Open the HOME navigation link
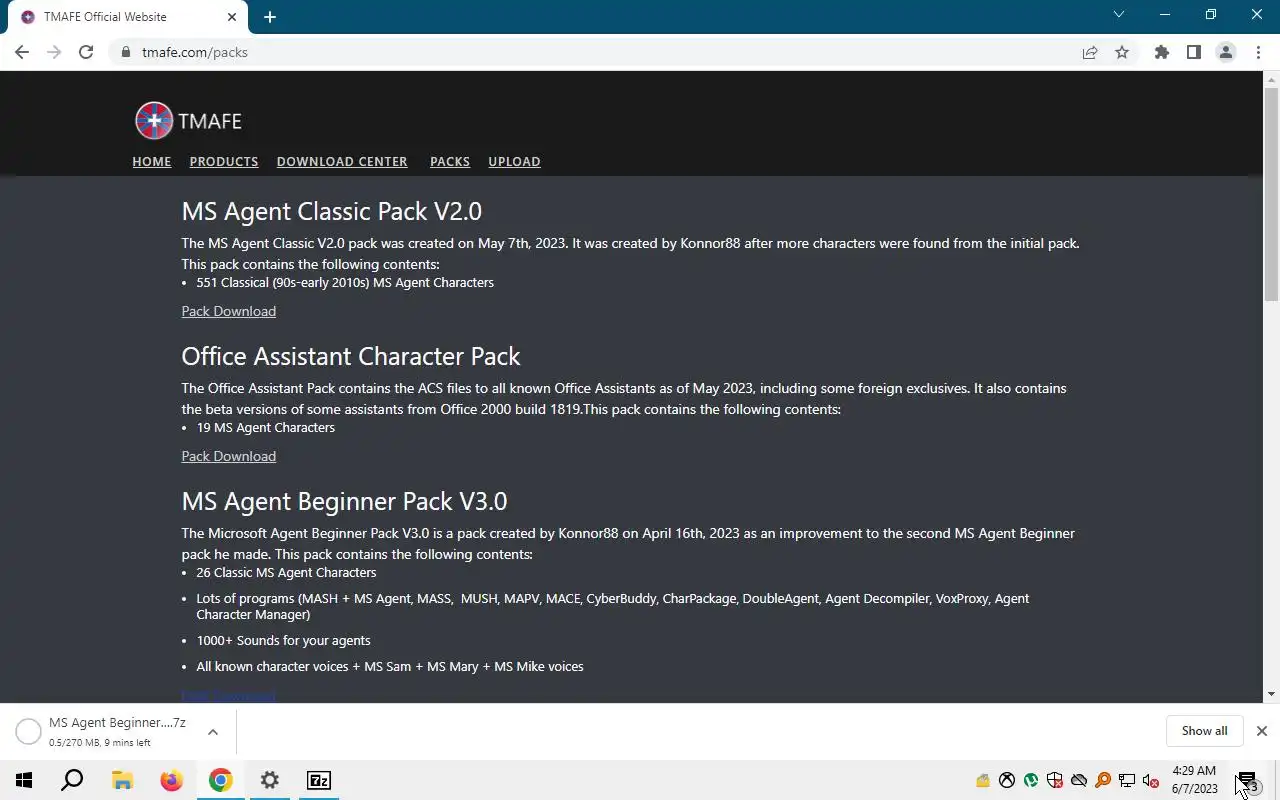The image size is (1280, 800). pyautogui.click(x=152, y=161)
